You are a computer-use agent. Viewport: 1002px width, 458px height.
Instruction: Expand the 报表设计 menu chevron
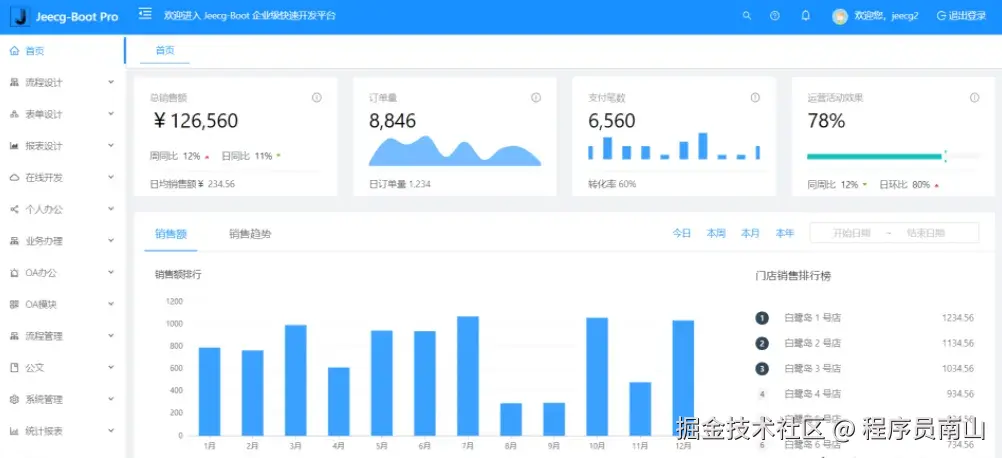[x=111, y=146]
